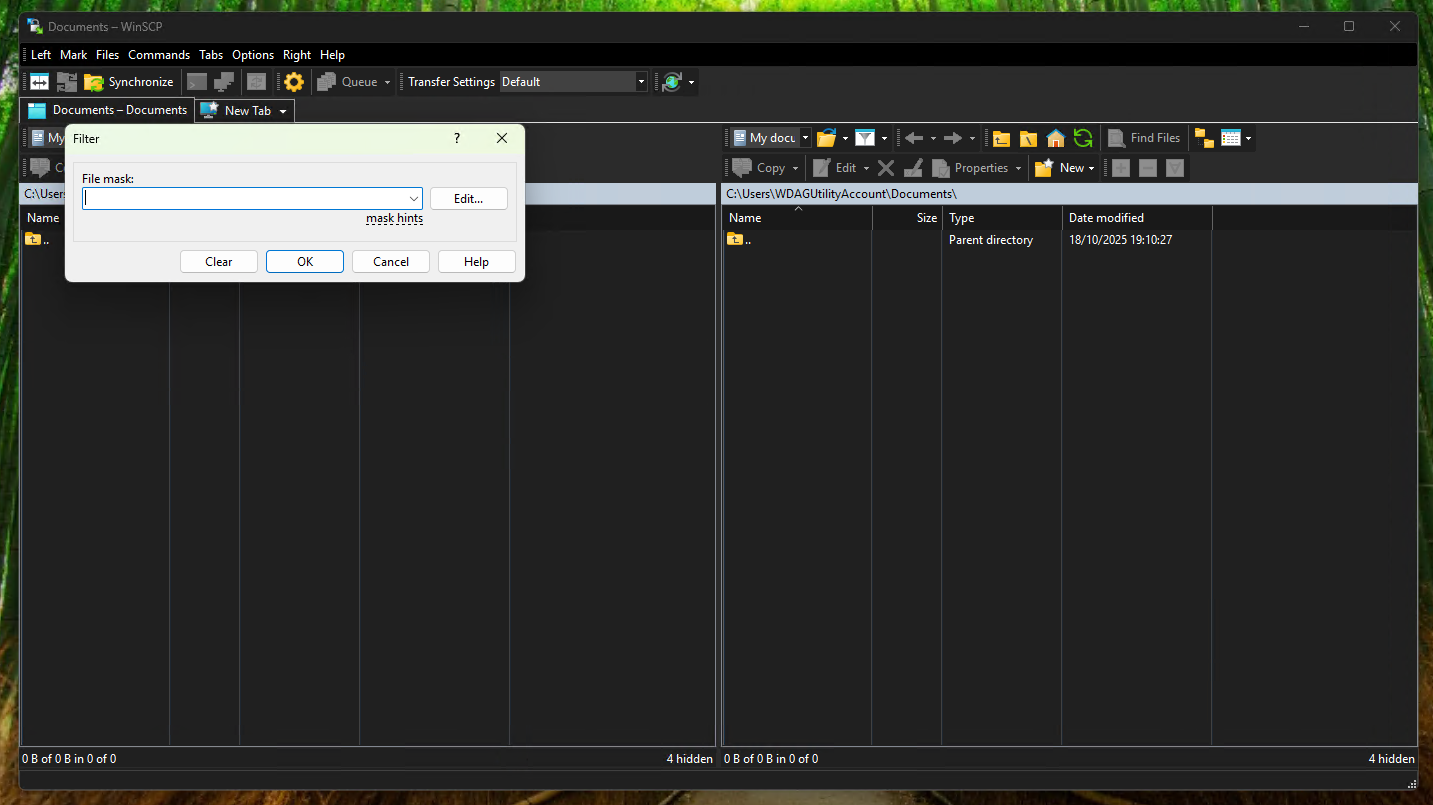Click into the File mask input field
Viewport: 1433px width, 805px height.
point(245,199)
